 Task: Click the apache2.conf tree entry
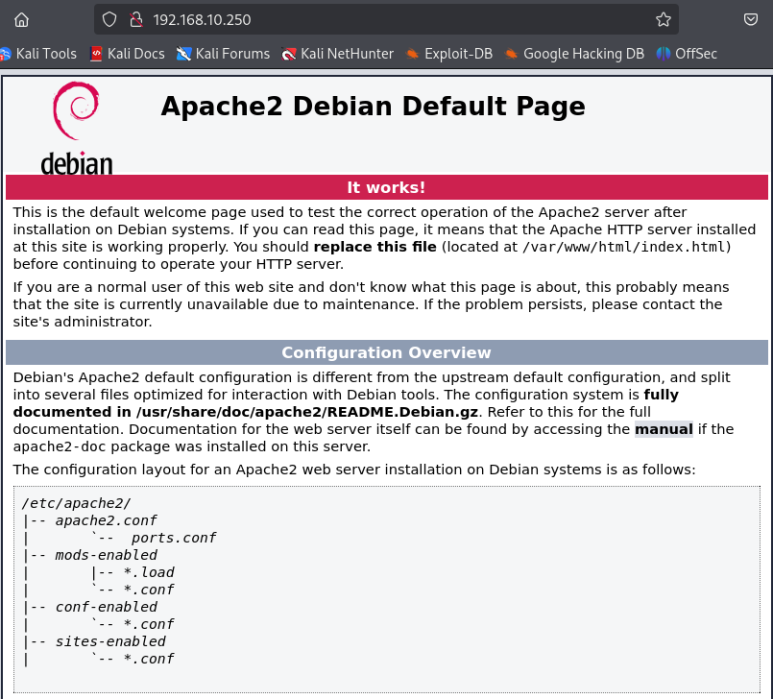(106, 521)
